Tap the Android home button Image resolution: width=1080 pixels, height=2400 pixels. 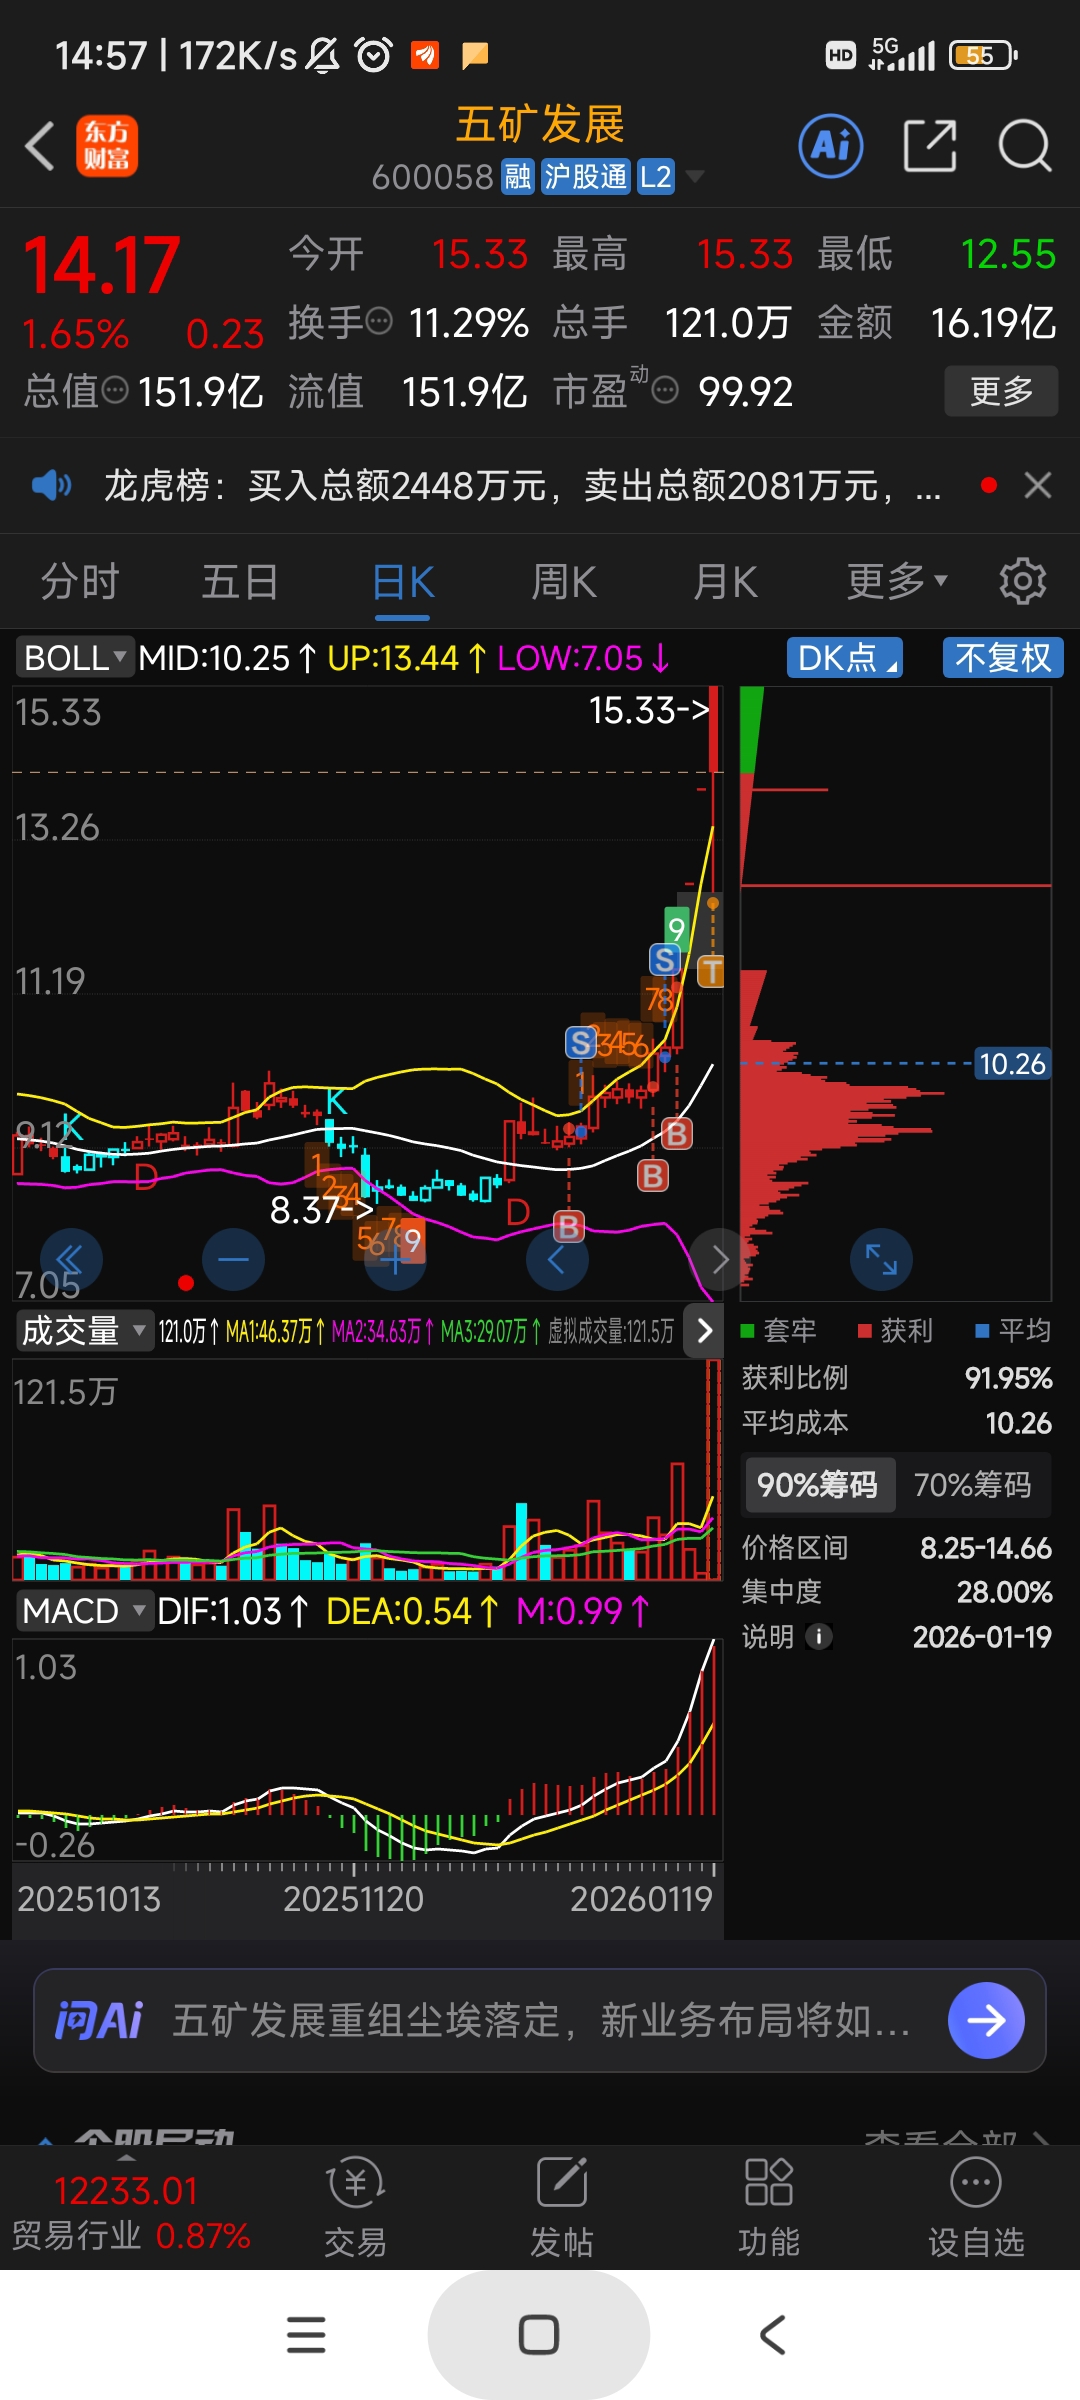point(539,2335)
